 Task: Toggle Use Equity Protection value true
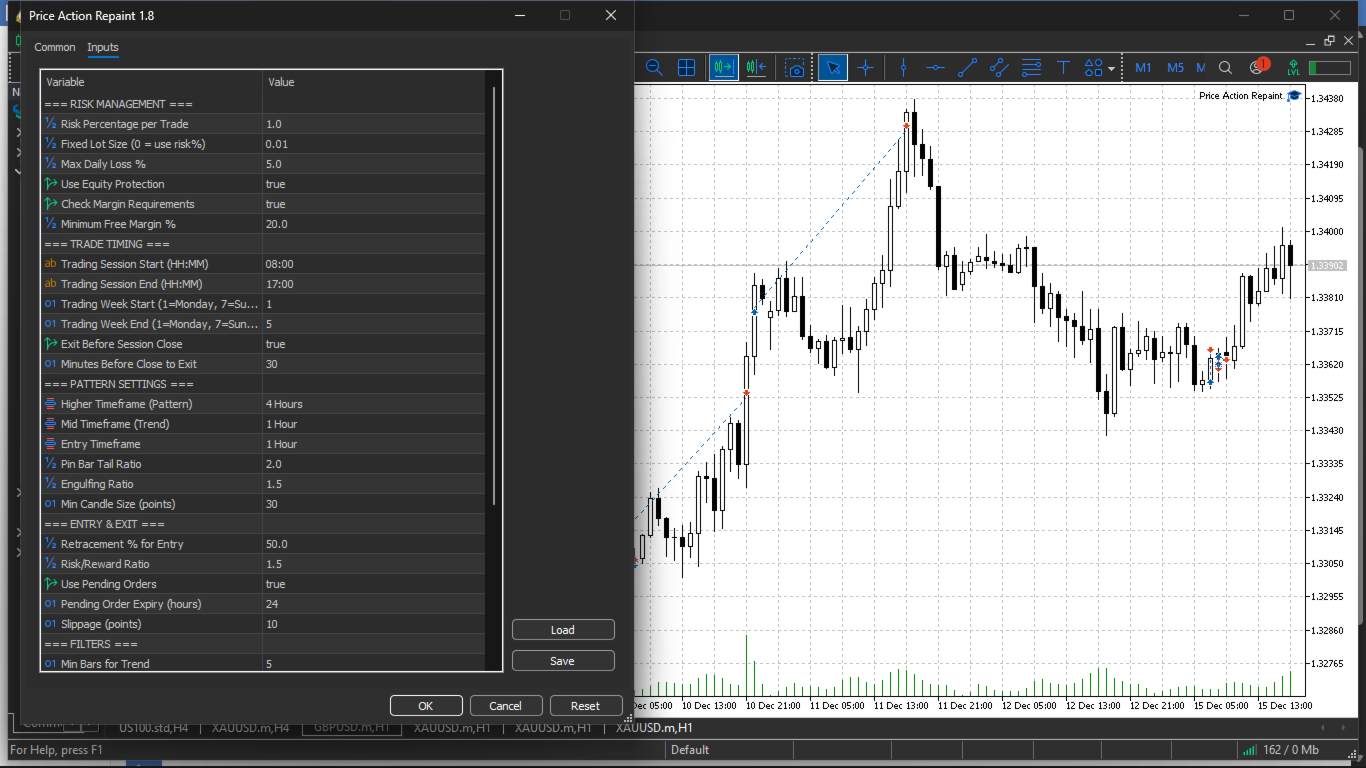click(x=374, y=184)
